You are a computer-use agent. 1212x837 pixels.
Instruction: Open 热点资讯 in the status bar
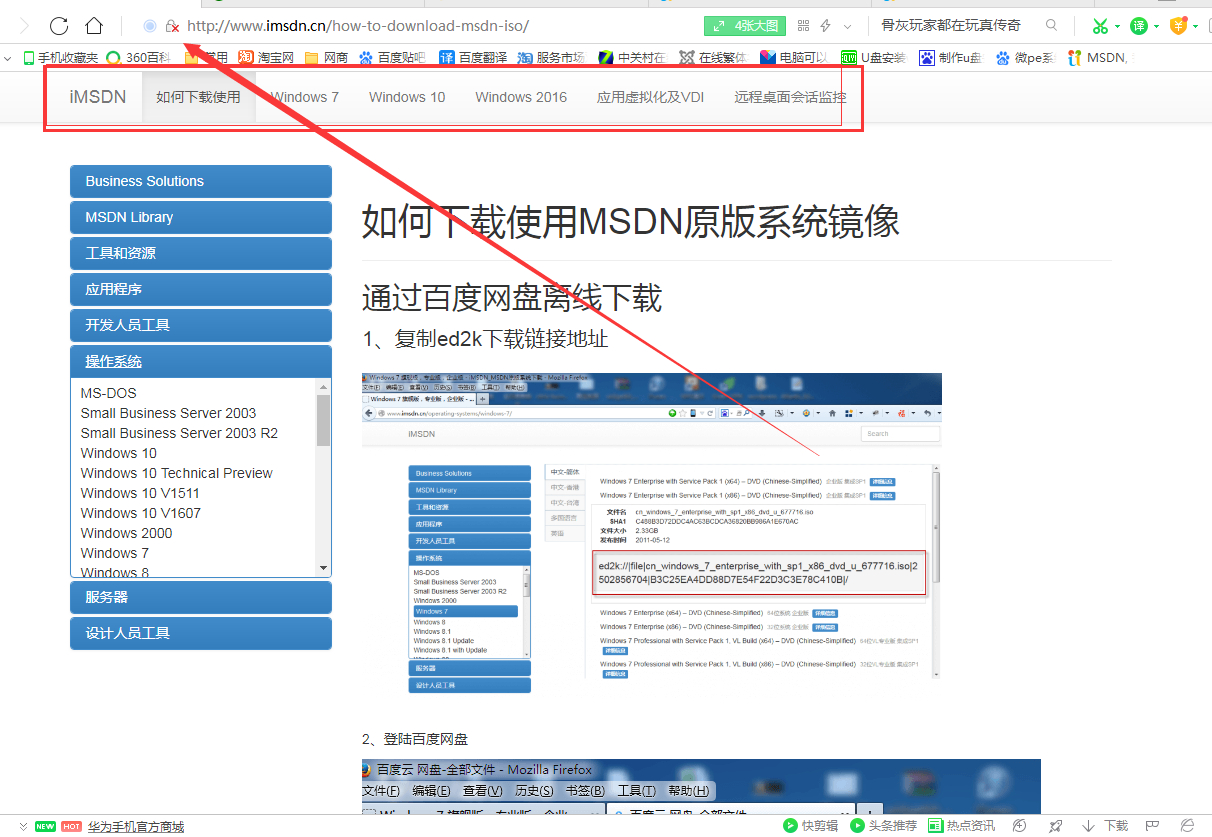(961, 826)
